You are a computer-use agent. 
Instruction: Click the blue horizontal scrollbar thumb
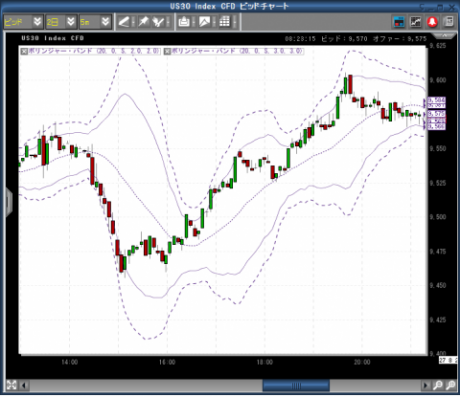click(296, 386)
